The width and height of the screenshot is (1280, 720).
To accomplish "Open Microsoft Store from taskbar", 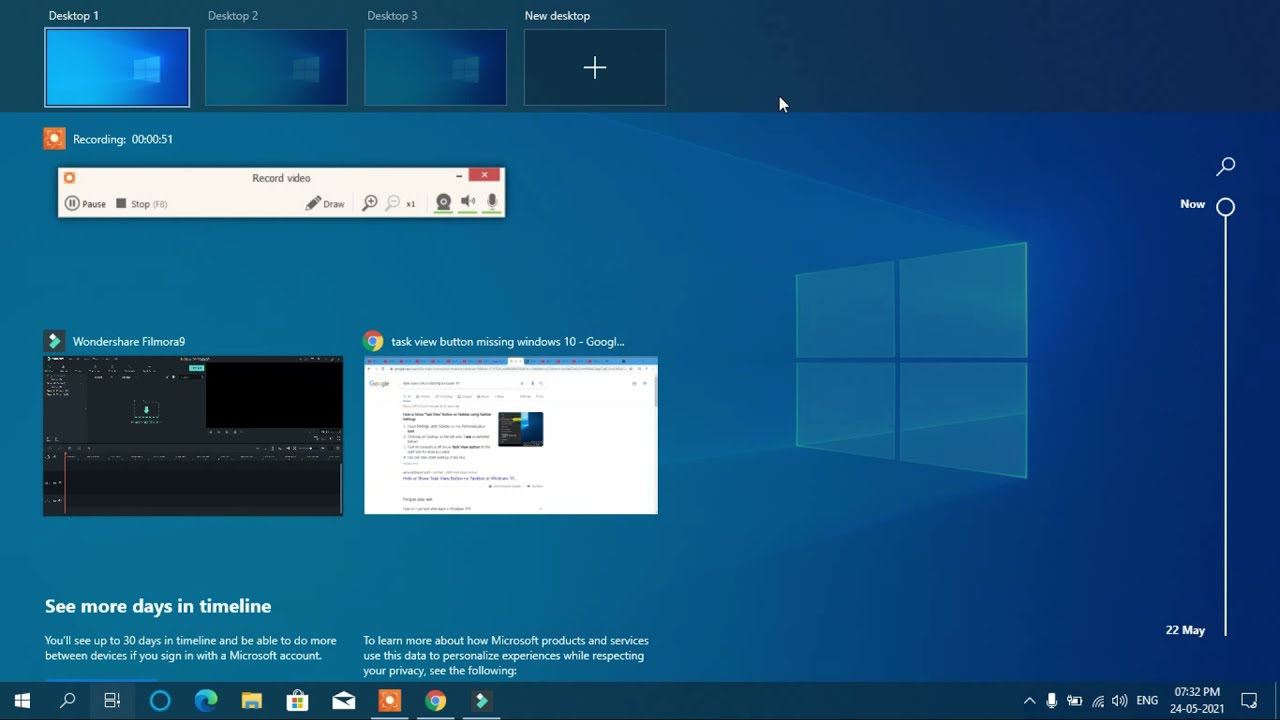I will [x=297, y=701].
